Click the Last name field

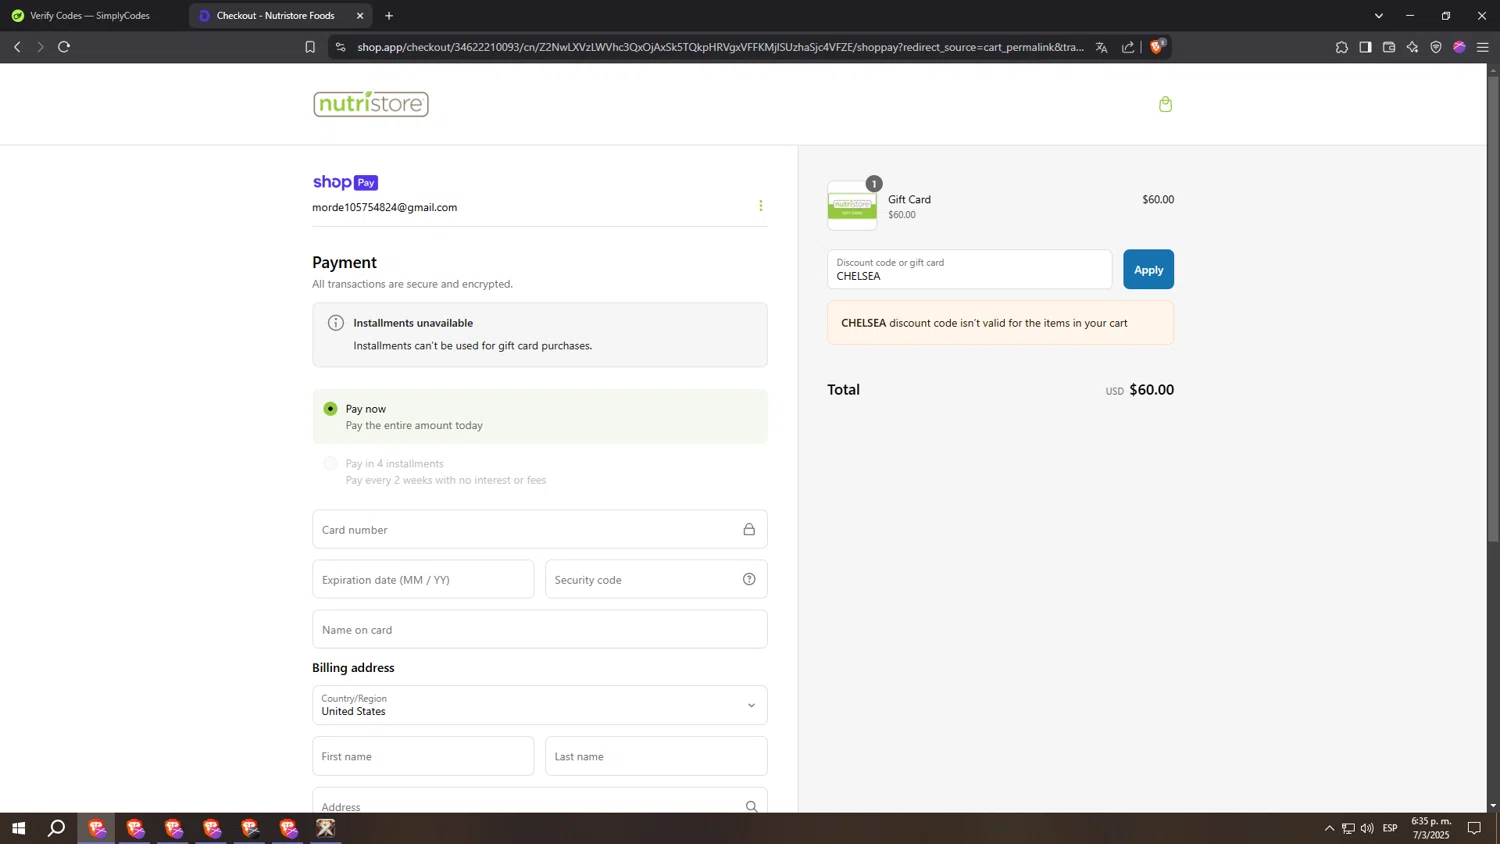tap(656, 756)
